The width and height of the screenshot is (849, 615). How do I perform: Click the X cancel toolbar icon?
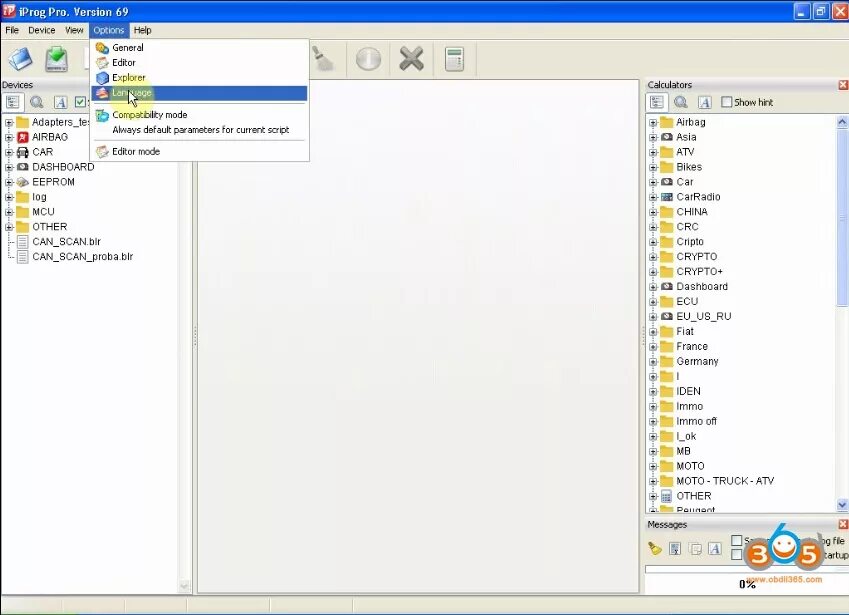(412, 59)
